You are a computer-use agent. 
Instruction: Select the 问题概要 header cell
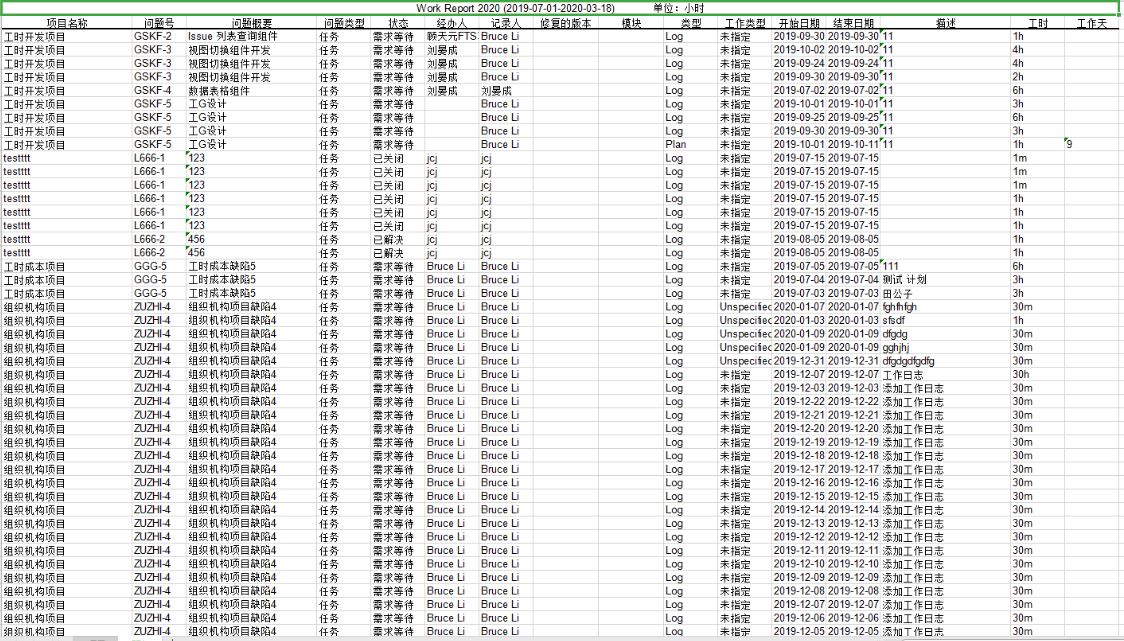(251, 22)
